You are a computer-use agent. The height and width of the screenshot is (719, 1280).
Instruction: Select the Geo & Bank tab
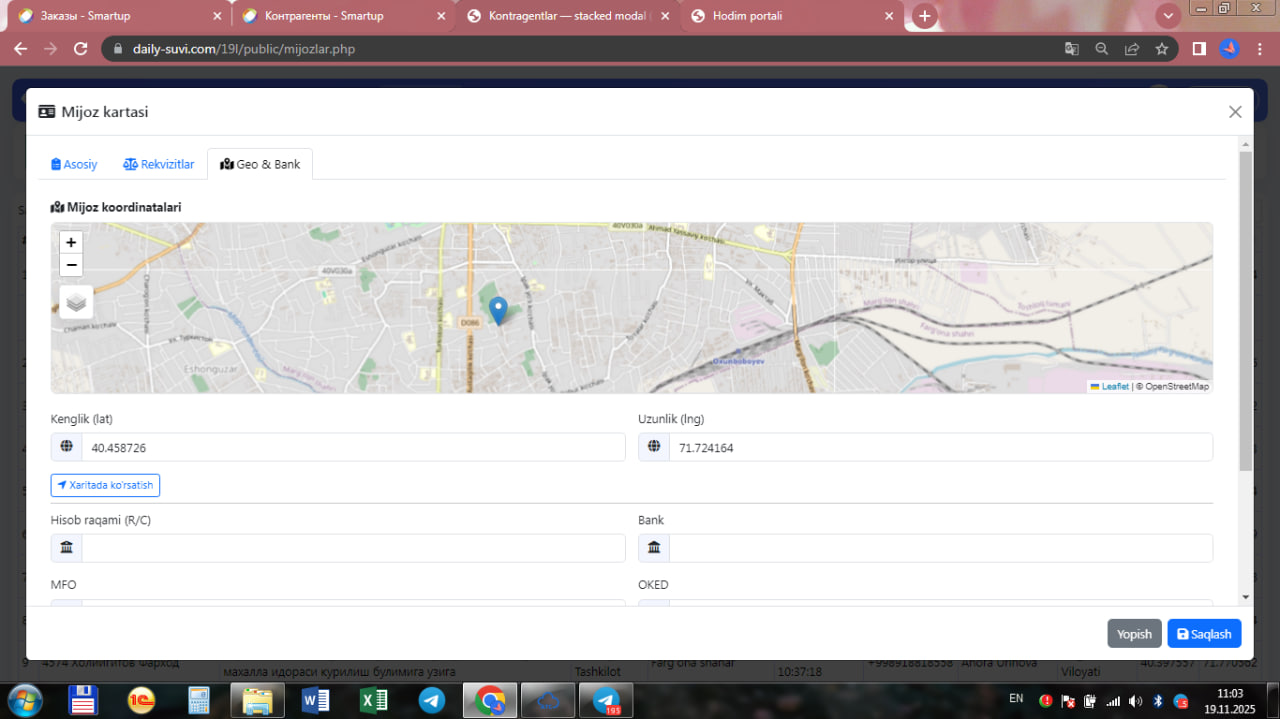(260, 164)
